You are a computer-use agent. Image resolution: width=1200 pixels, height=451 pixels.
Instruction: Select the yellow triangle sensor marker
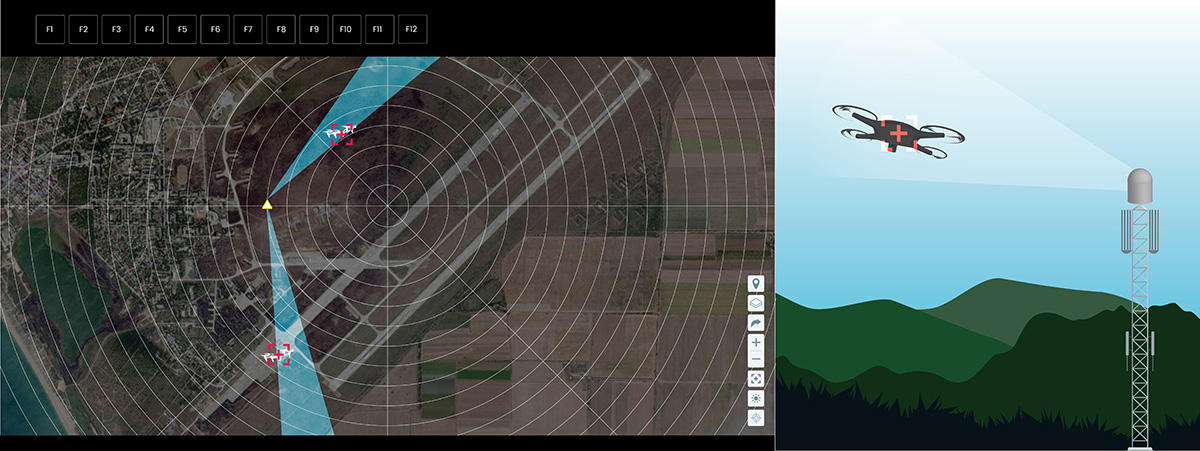pyautogui.click(x=267, y=205)
